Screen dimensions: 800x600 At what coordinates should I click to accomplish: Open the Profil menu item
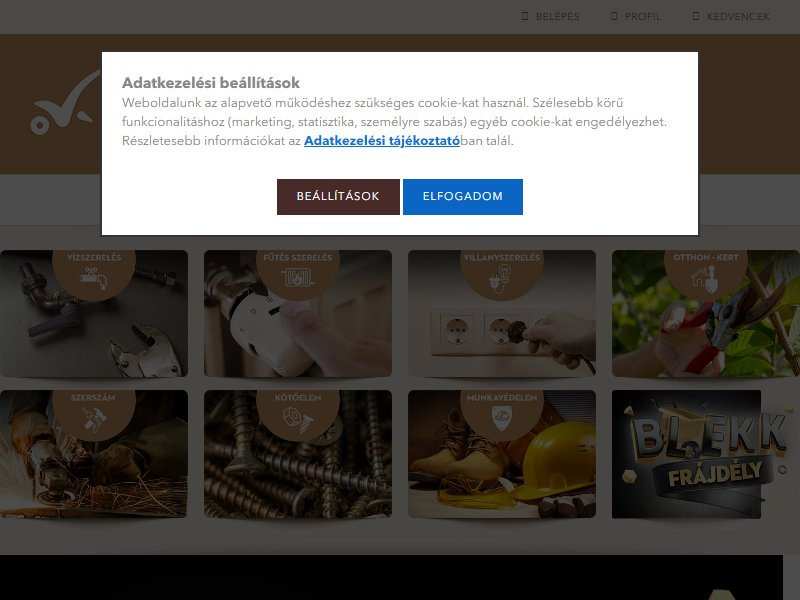(x=636, y=16)
